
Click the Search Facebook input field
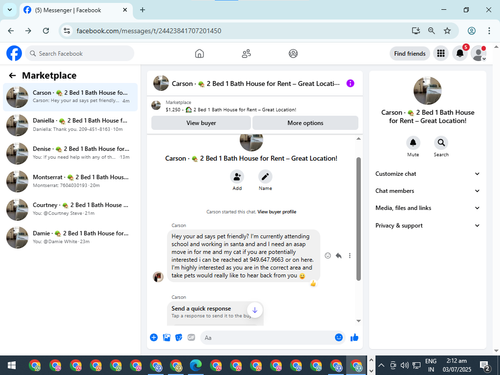80,53
